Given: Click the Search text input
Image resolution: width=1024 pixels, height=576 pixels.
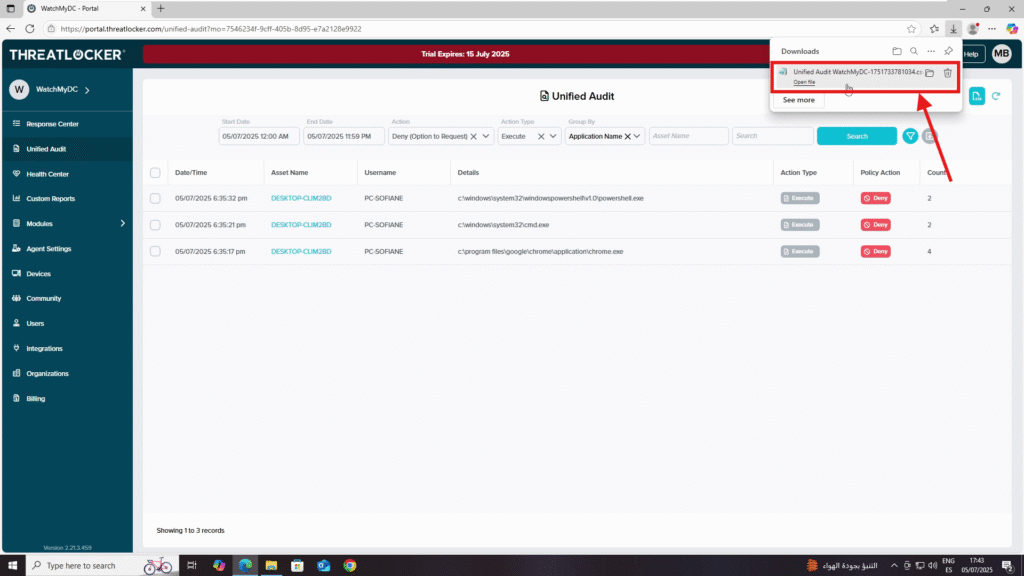Looking at the screenshot, I should pos(773,136).
